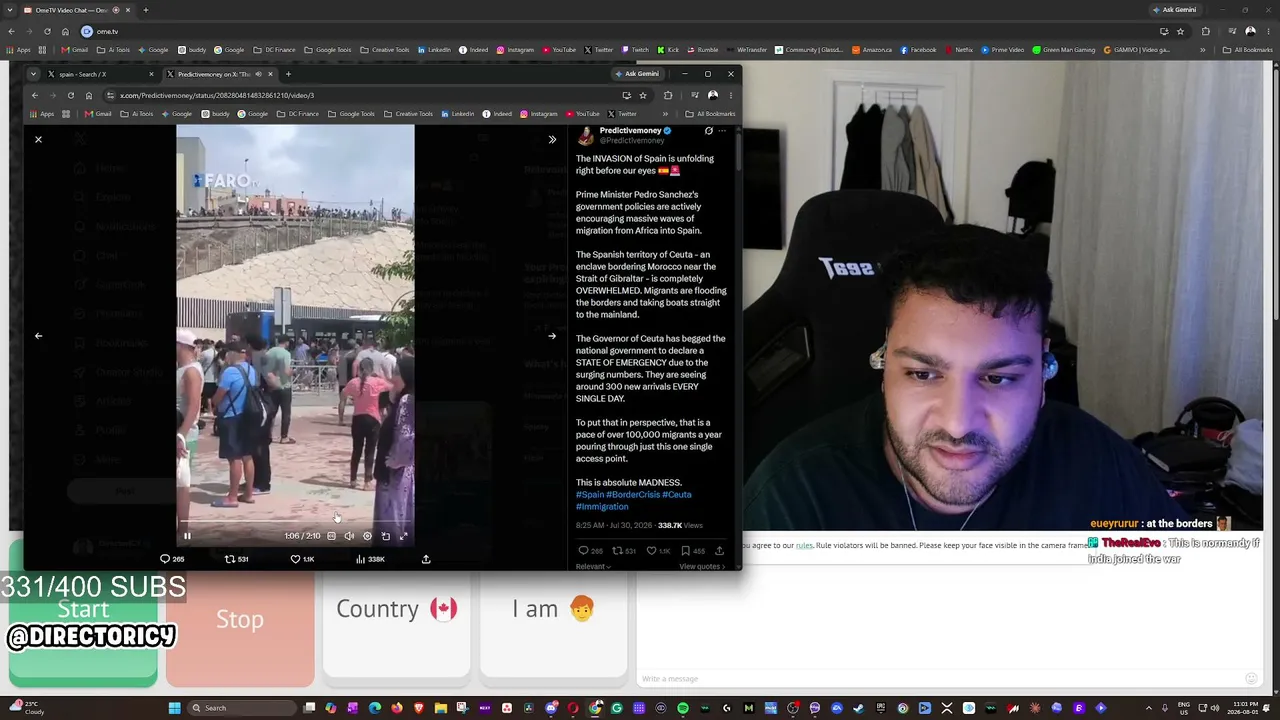
Task: Open the tweet's more options menu
Action: (722, 131)
